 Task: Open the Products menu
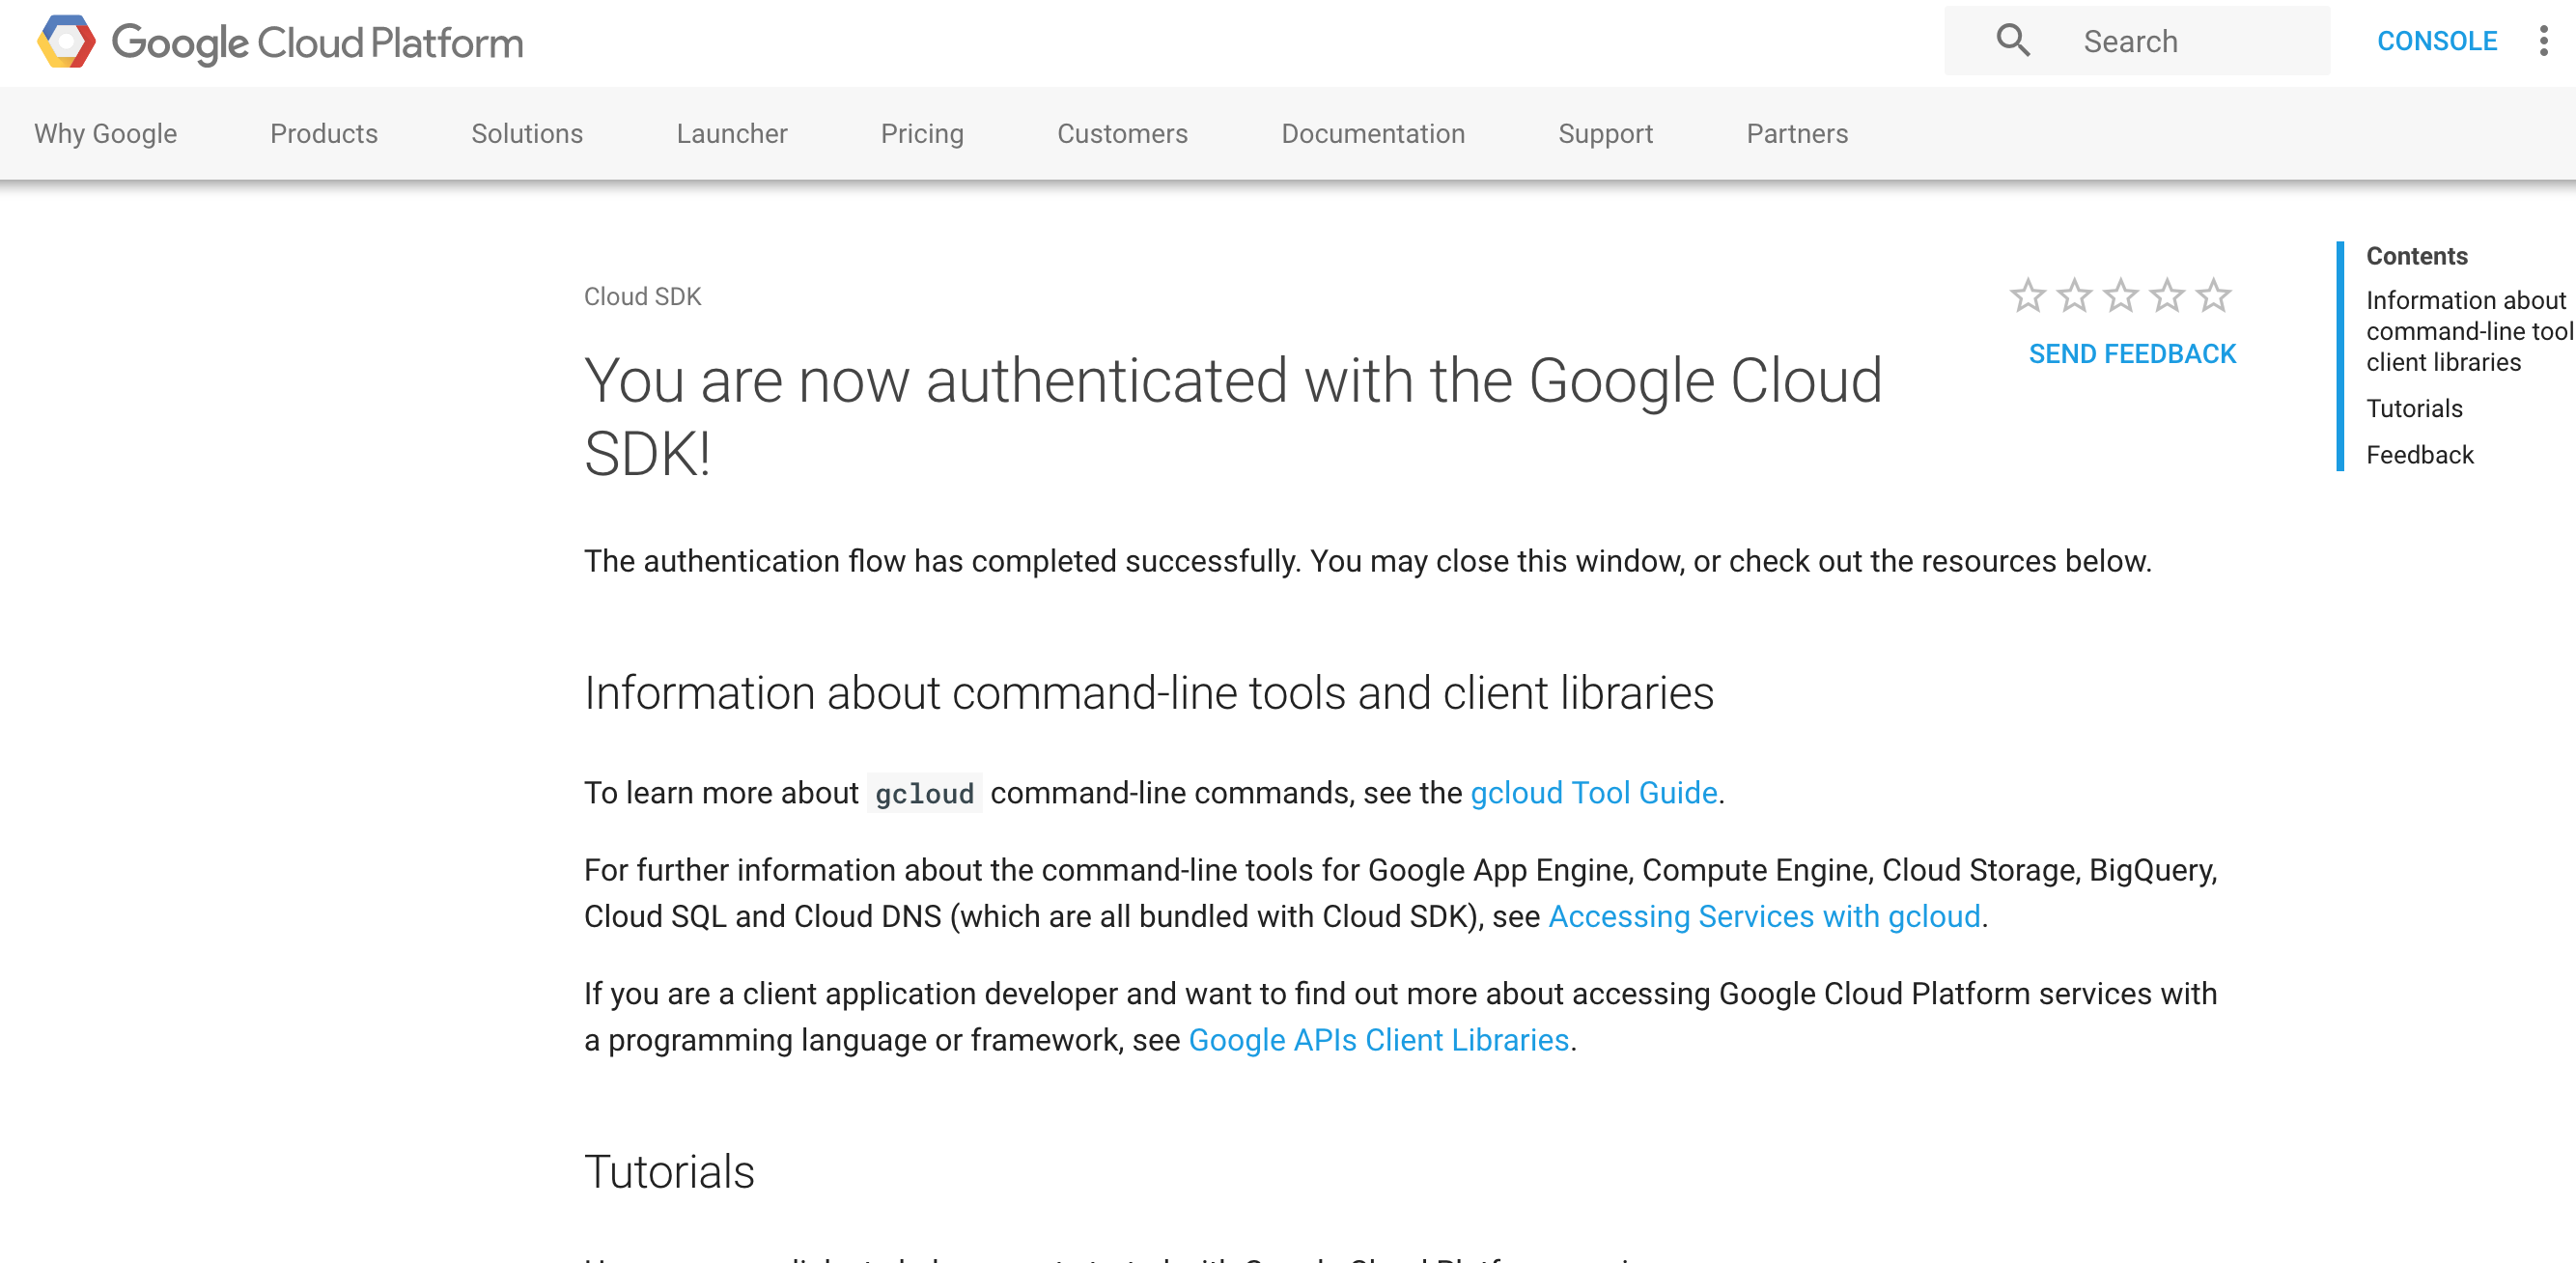click(x=324, y=134)
